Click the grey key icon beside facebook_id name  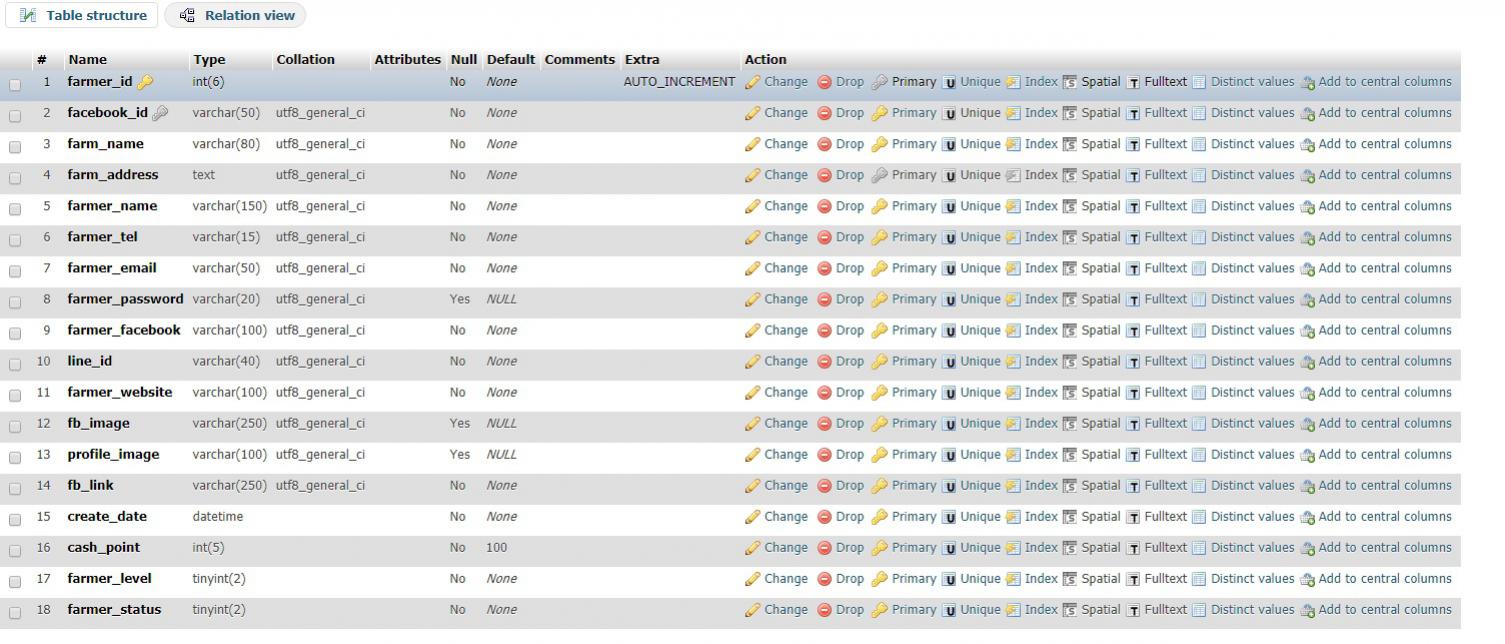tap(160, 113)
